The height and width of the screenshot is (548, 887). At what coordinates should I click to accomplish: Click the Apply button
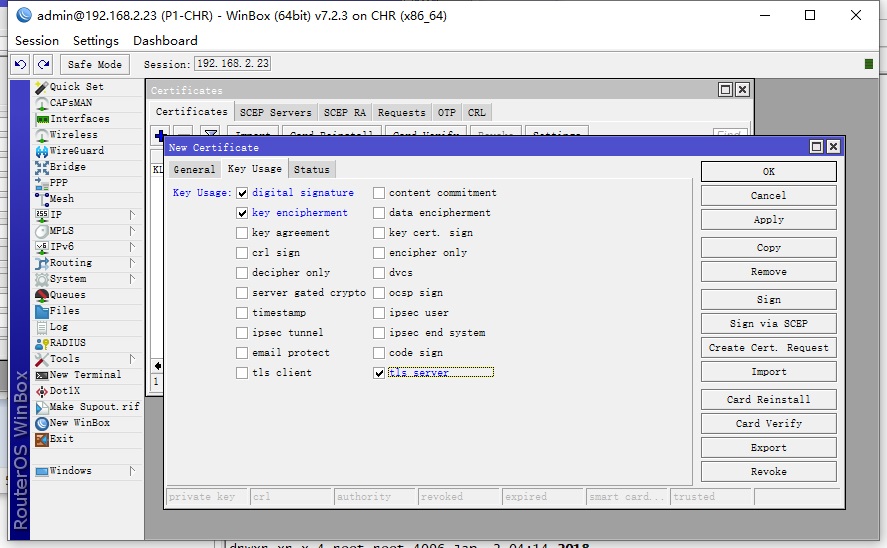[768, 220]
